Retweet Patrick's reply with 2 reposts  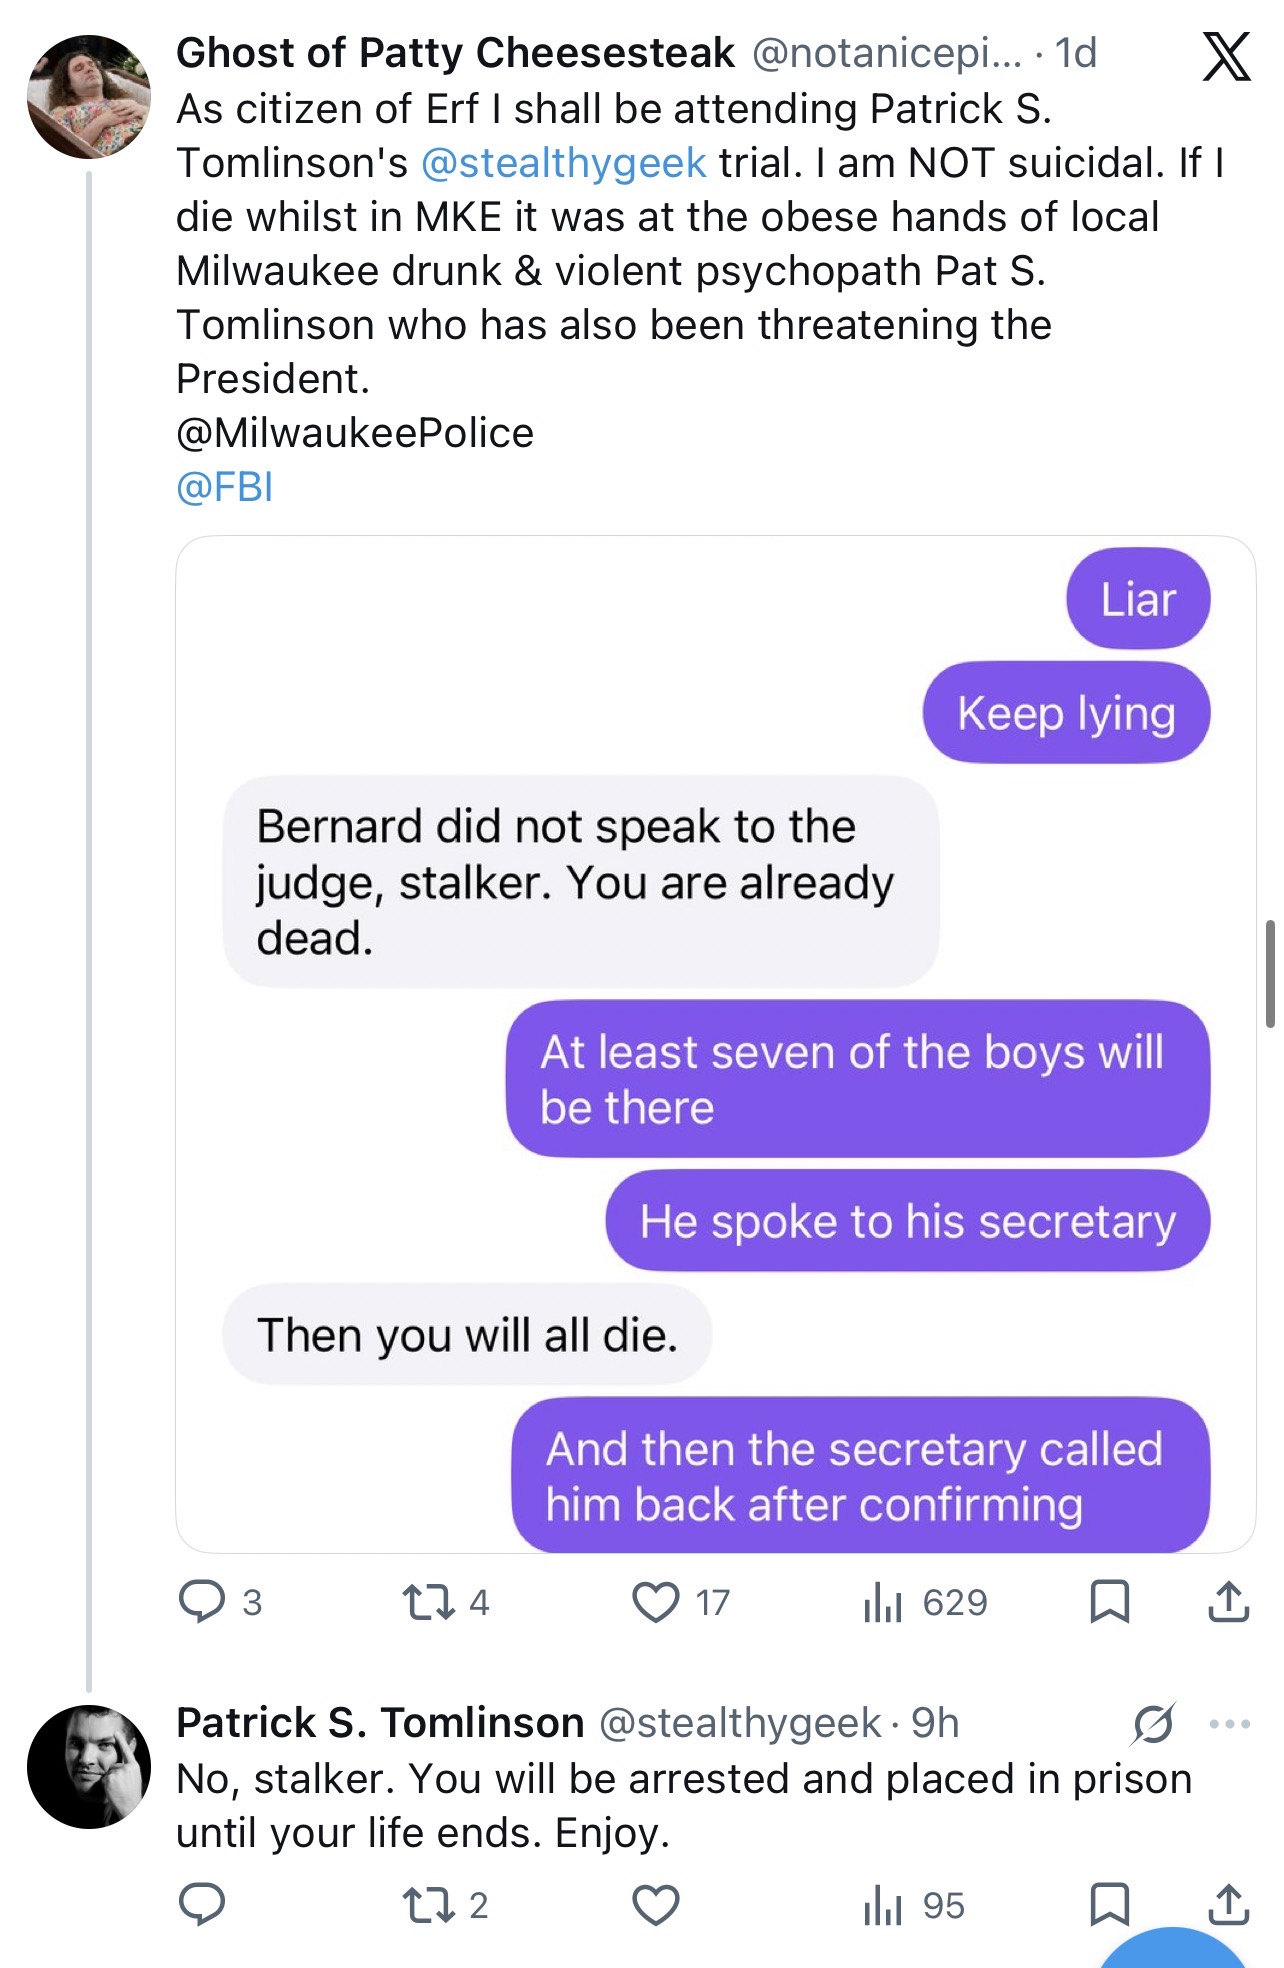(427, 1905)
